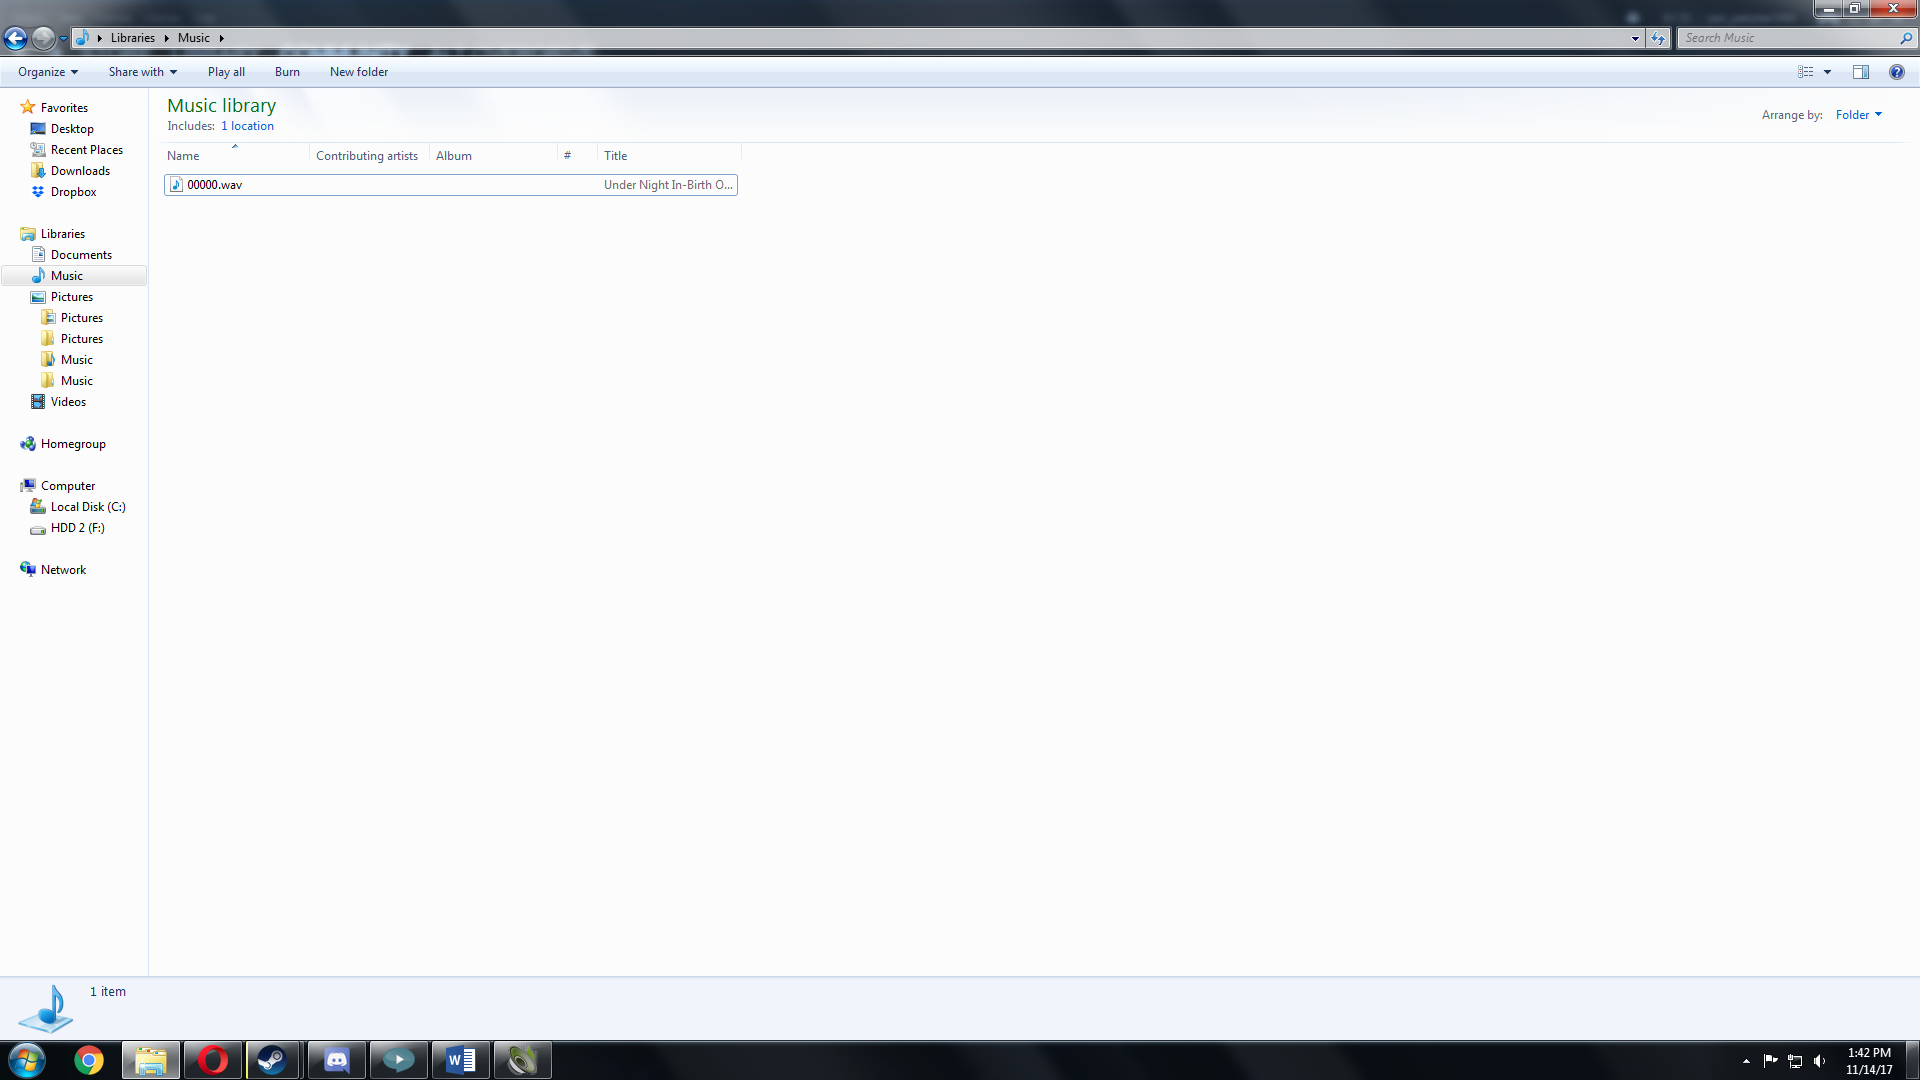Click the volume speaker tray icon
Viewport: 1920px width, 1080px height.
1819,1061
